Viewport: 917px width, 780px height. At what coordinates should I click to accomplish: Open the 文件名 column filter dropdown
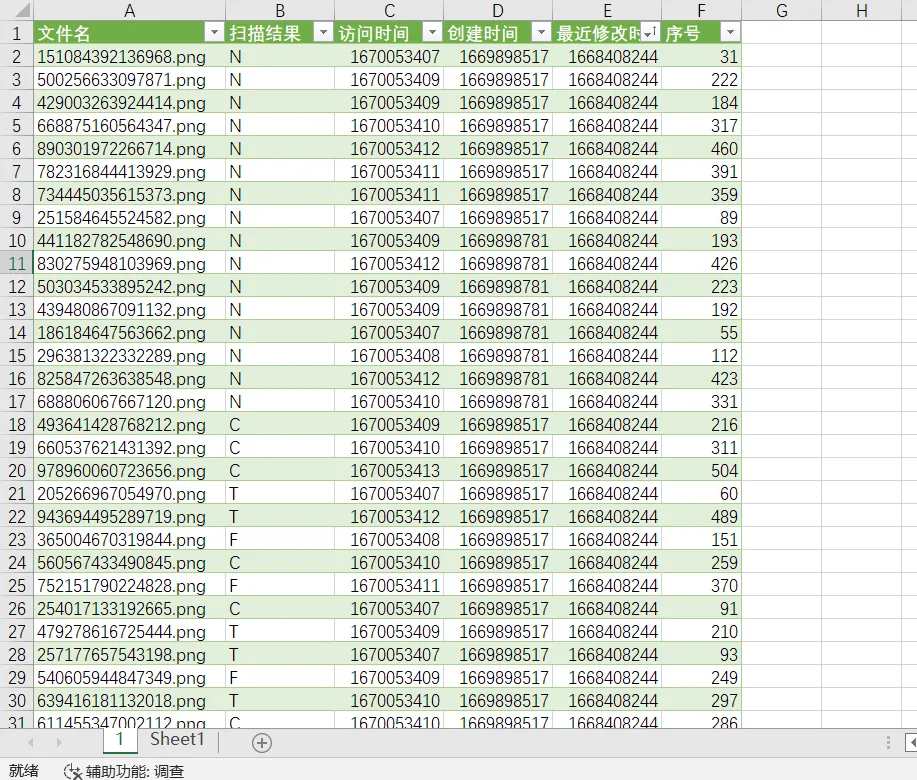(214, 33)
